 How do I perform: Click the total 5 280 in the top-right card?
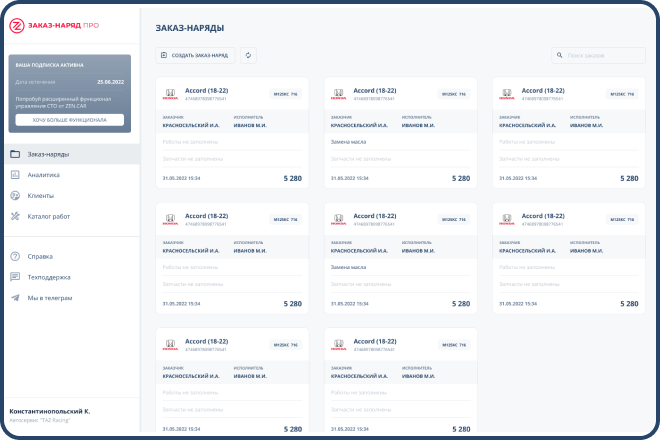tap(629, 179)
